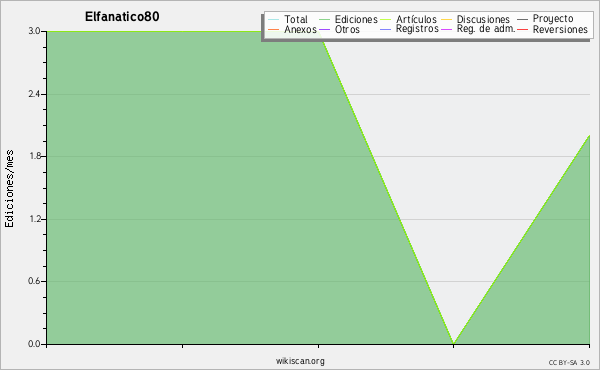600x370 pixels.
Task: Click the Reg. de adm. legend label
Action: [485, 29]
